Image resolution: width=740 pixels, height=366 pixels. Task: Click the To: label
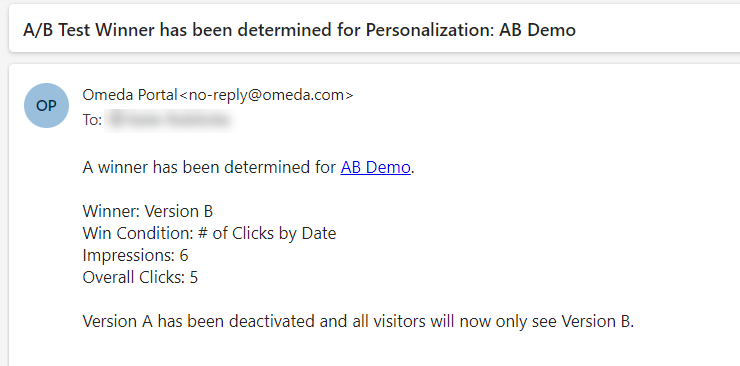(x=92, y=120)
